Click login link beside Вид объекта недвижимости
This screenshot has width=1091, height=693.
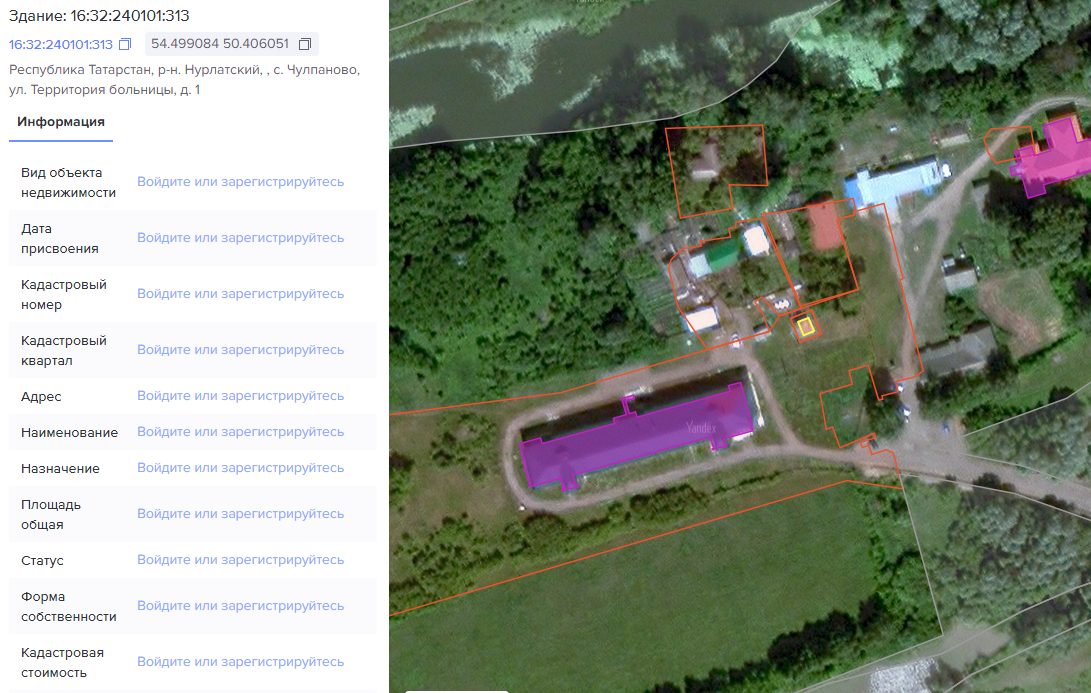pyautogui.click(x=240, y=182)
